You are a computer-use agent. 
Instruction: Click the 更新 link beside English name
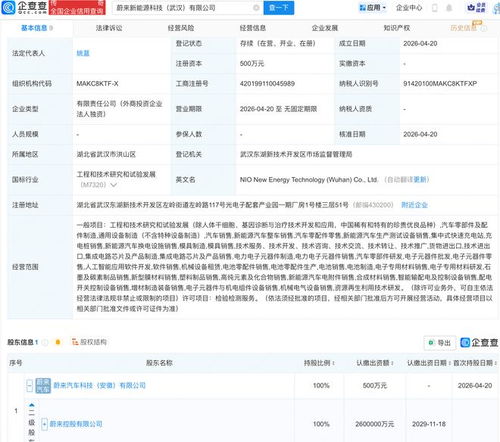pyautogui.click(x=419, y=180)
